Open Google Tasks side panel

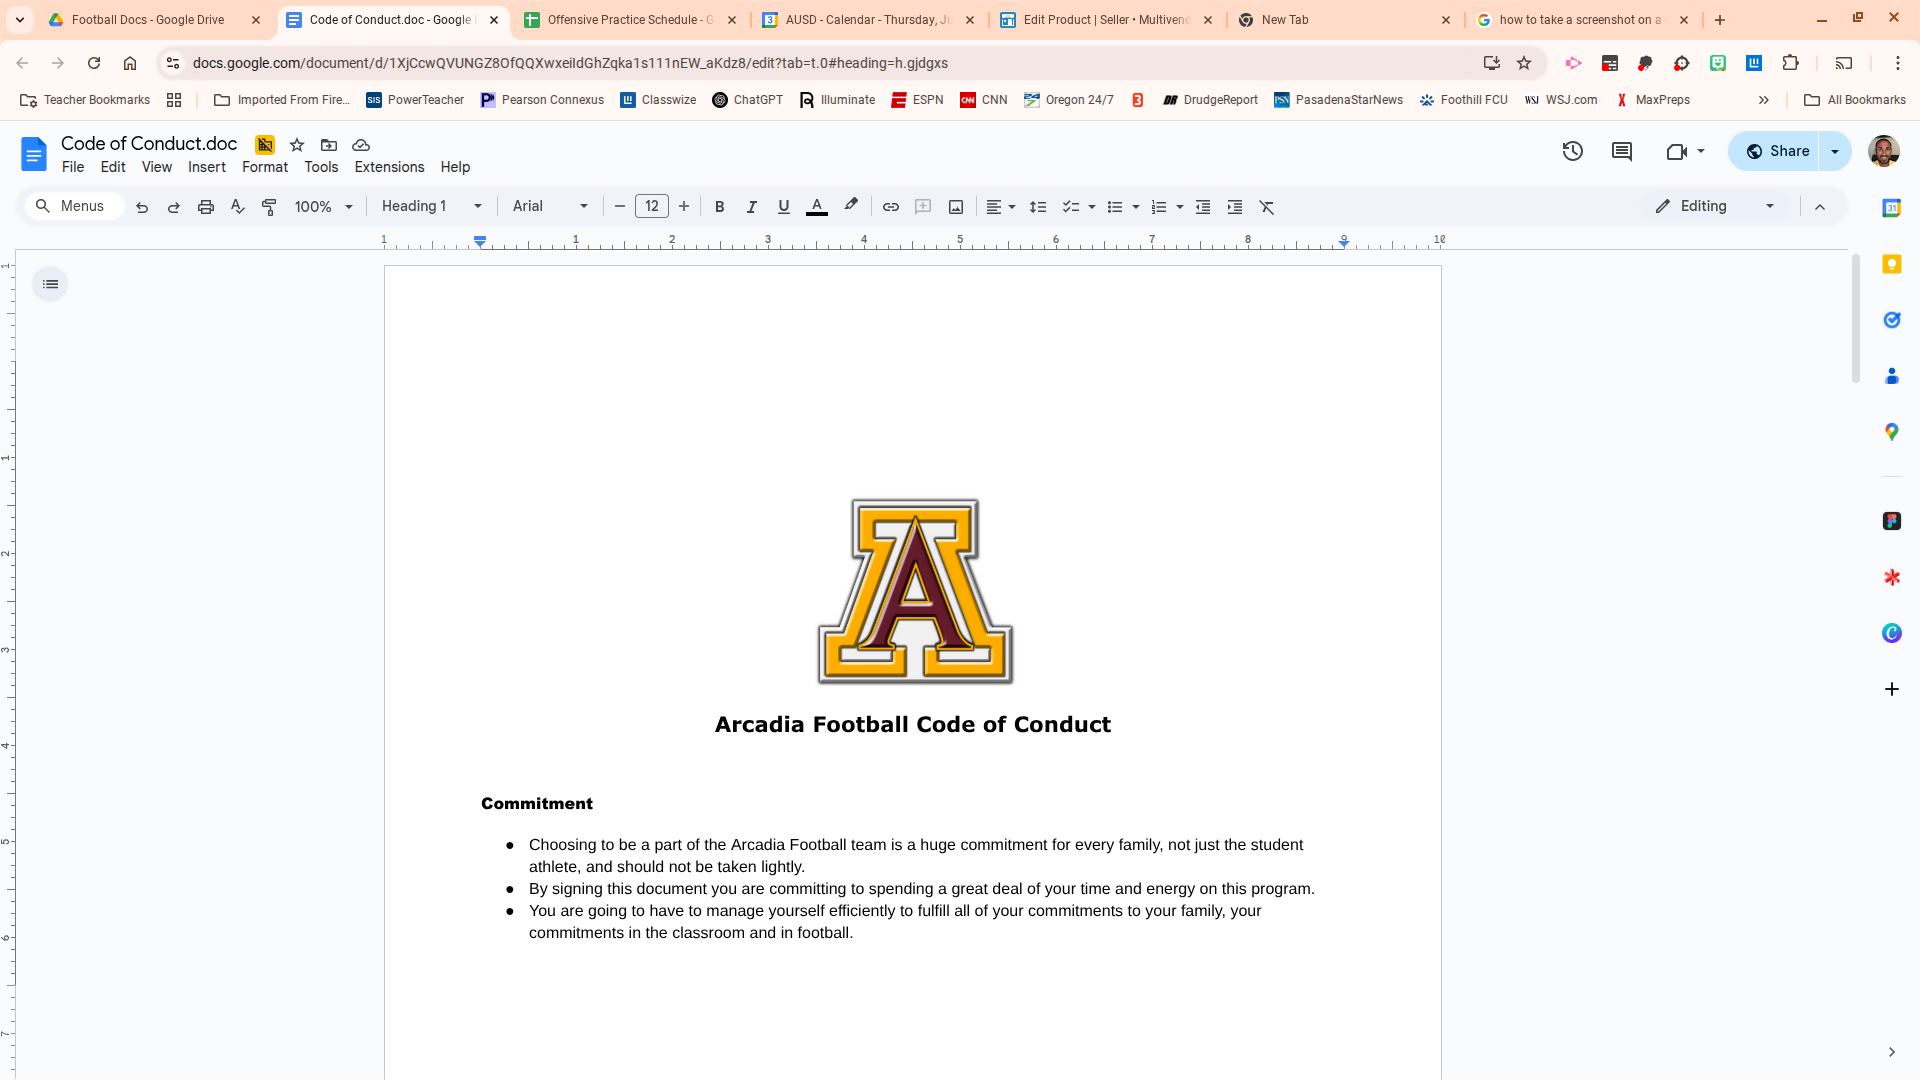click(x=1891, y=320)
